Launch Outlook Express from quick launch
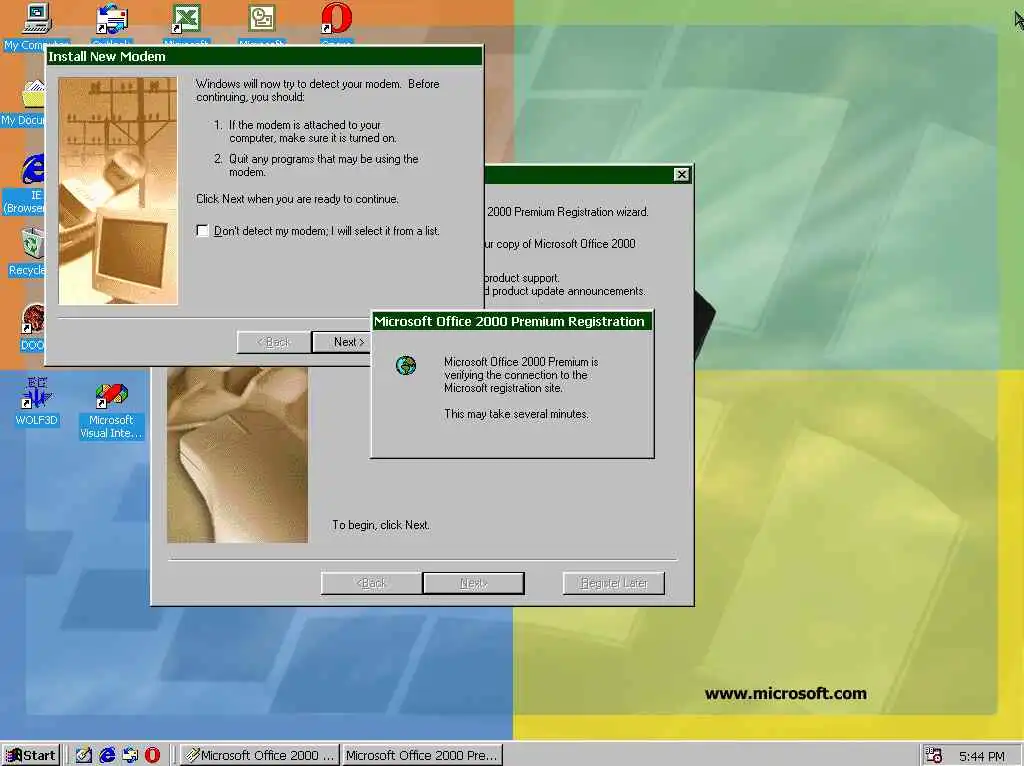The width and height of the screenshot is (1024, 766). [130, 755]
